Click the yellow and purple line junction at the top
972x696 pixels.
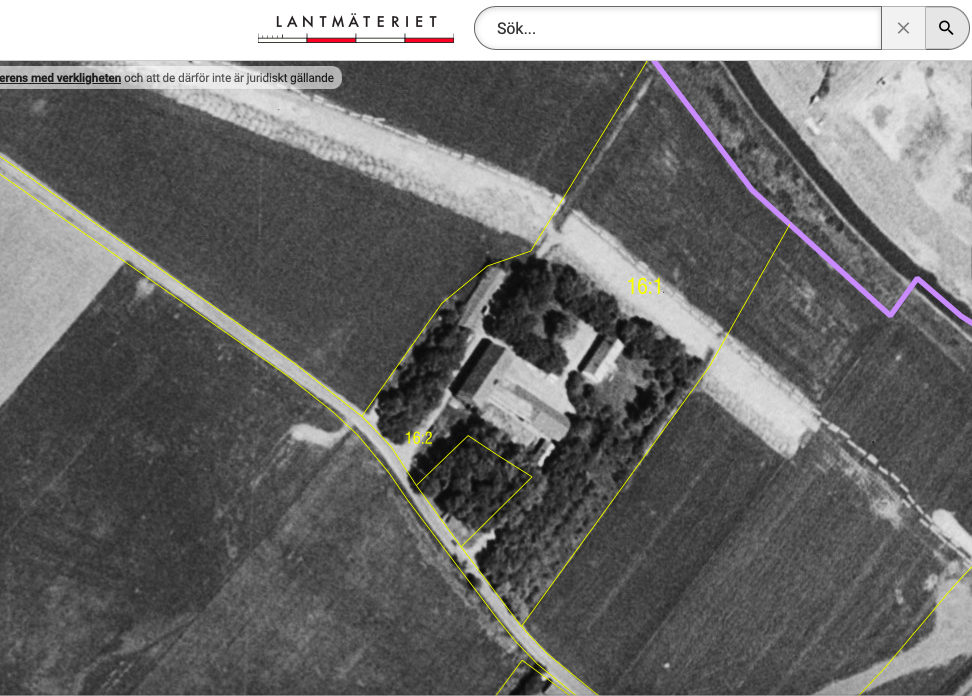pos(654,64)
